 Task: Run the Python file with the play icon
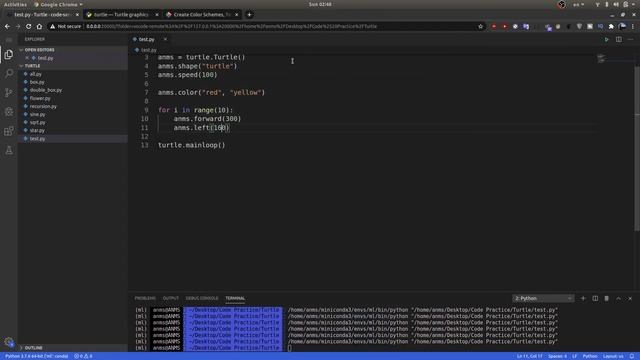[x=607, y=39]
